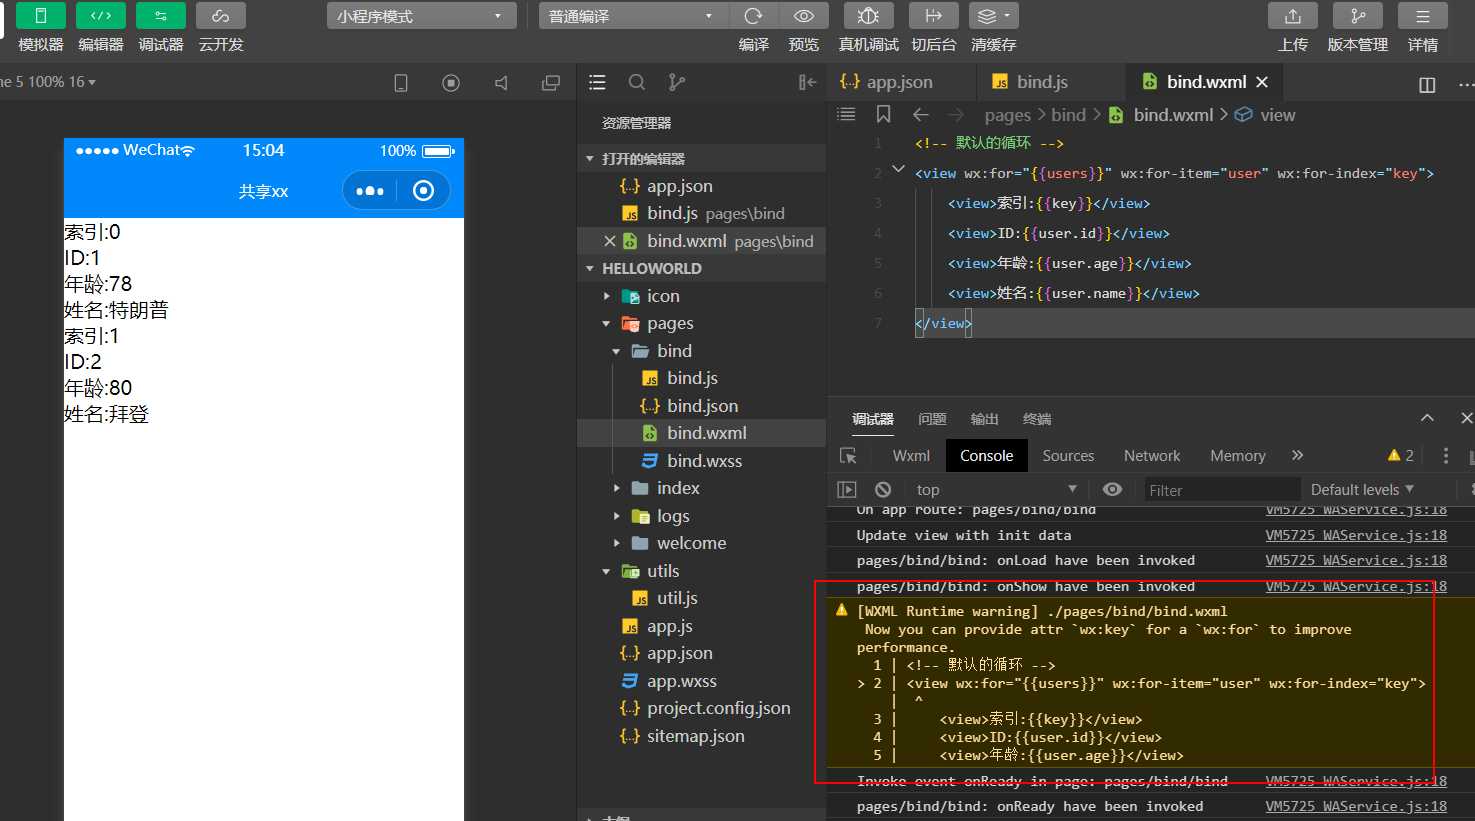Collapse the file explorer sidebar icon
The height and width of the screenshot is (821, 1475).
(807, 83)
